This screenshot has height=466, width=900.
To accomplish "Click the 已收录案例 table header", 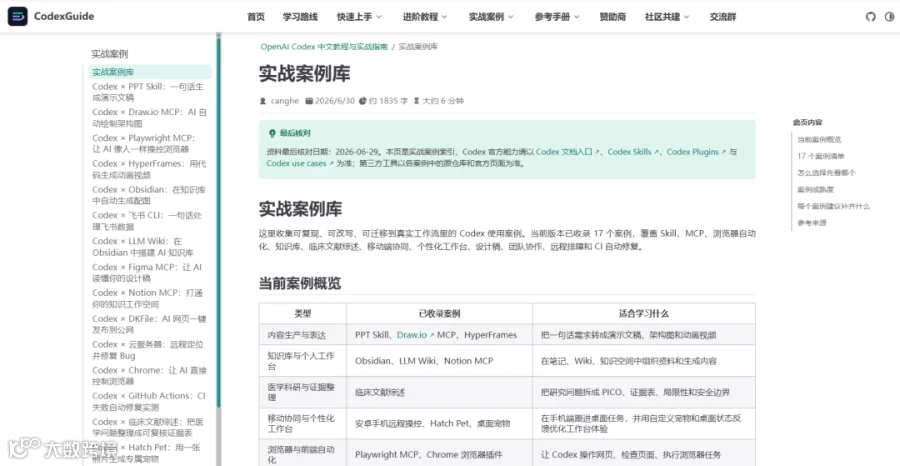I will (x=439, y=314).
